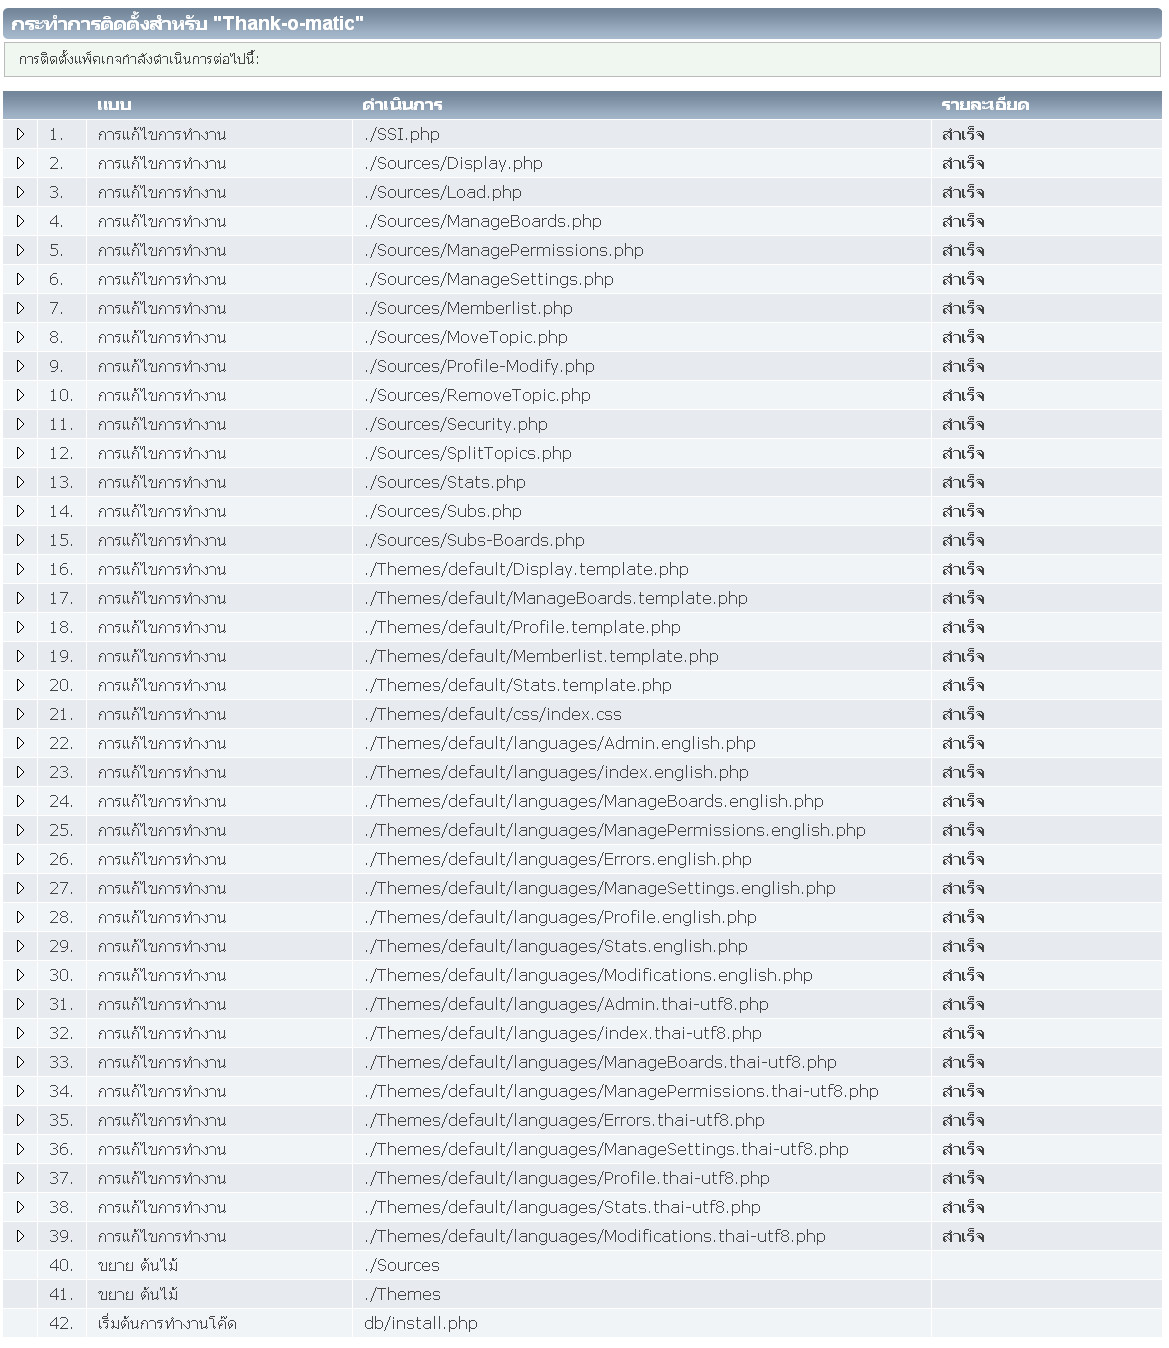Expand the ./Sources/Stats.php row
Screen dimensions: 1169x1348
[x=20, y=482]
